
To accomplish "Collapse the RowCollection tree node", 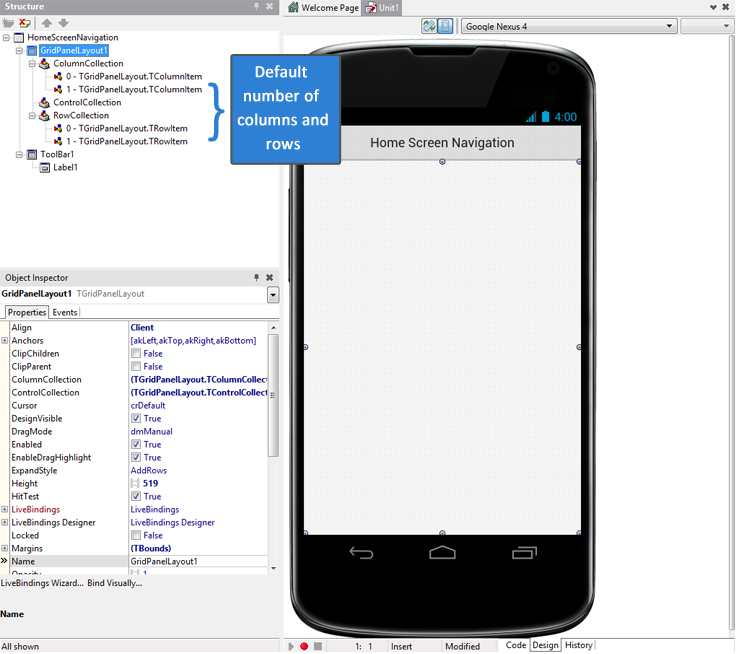I will 32,116.
